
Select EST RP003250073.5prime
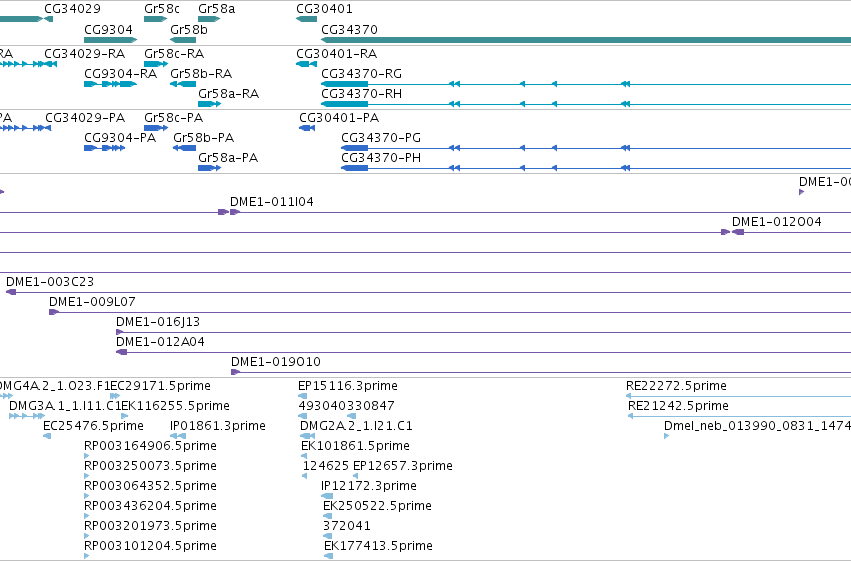pos(150,466)
